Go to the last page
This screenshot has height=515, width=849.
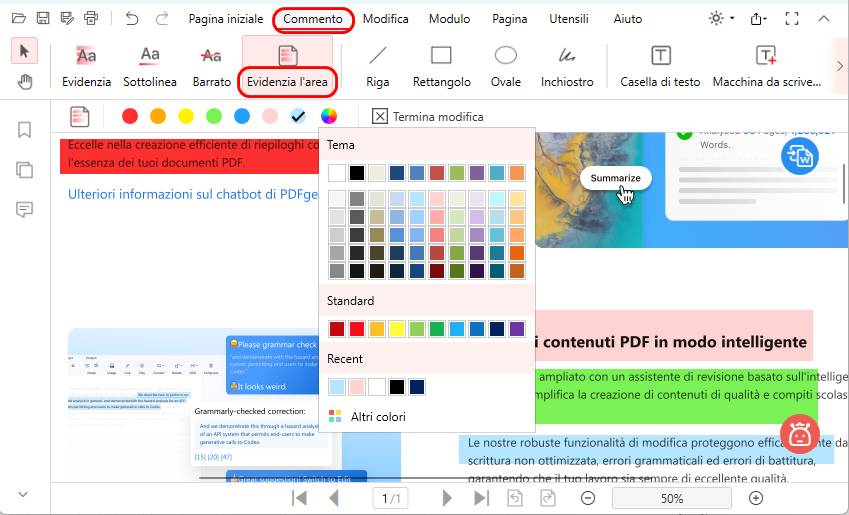tap(481, 498)
